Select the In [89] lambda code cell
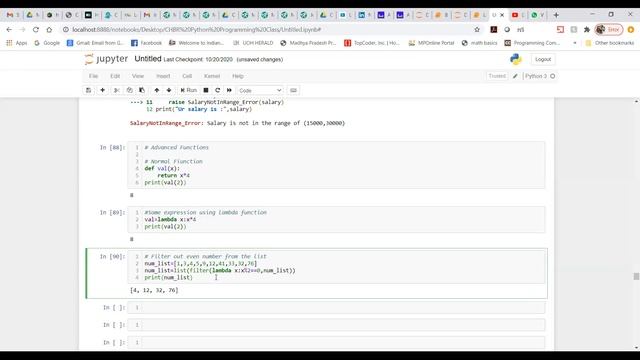 tap(336, 220)
